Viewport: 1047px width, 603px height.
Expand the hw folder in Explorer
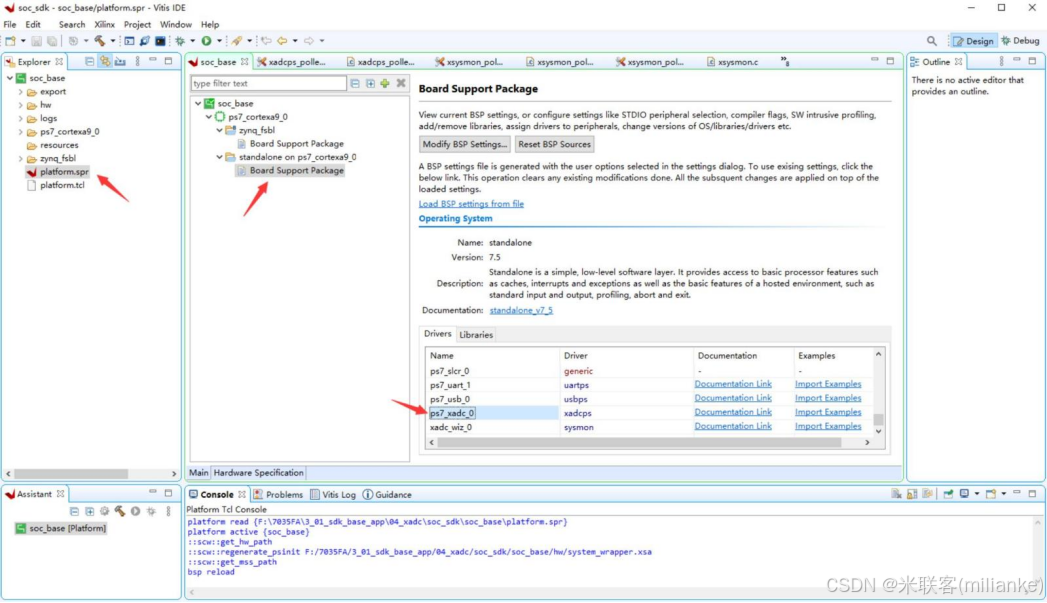click(x=21, y=105)
